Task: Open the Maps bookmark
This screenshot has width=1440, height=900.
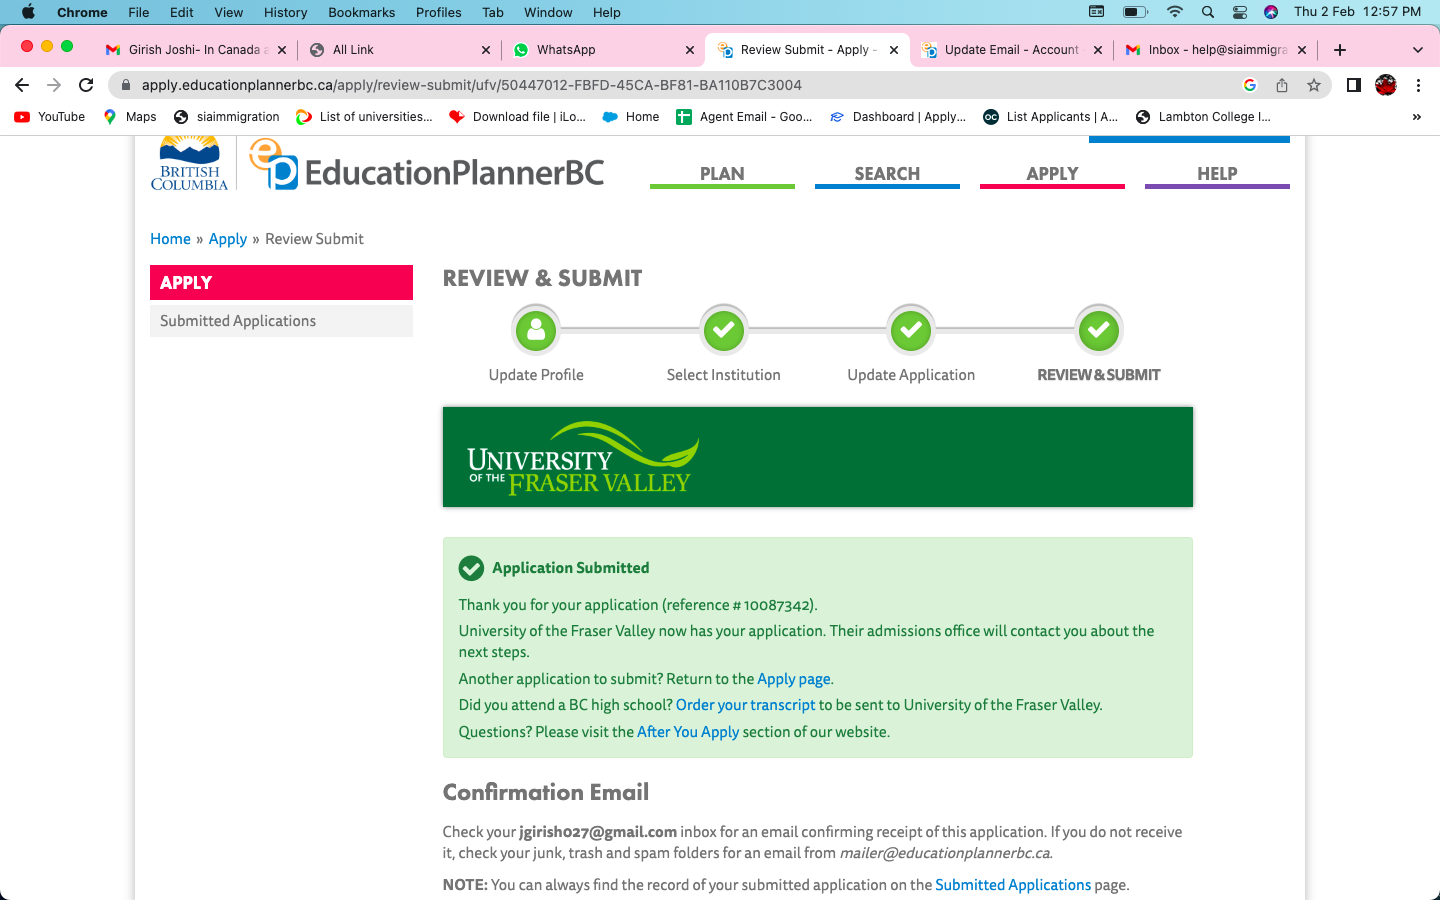Action: pyautogui.click(x=130, y=117)
